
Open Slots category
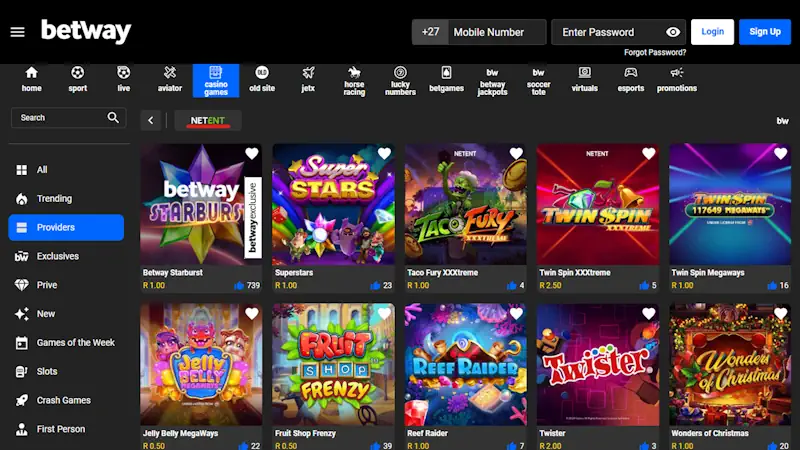tap(66, 371)
